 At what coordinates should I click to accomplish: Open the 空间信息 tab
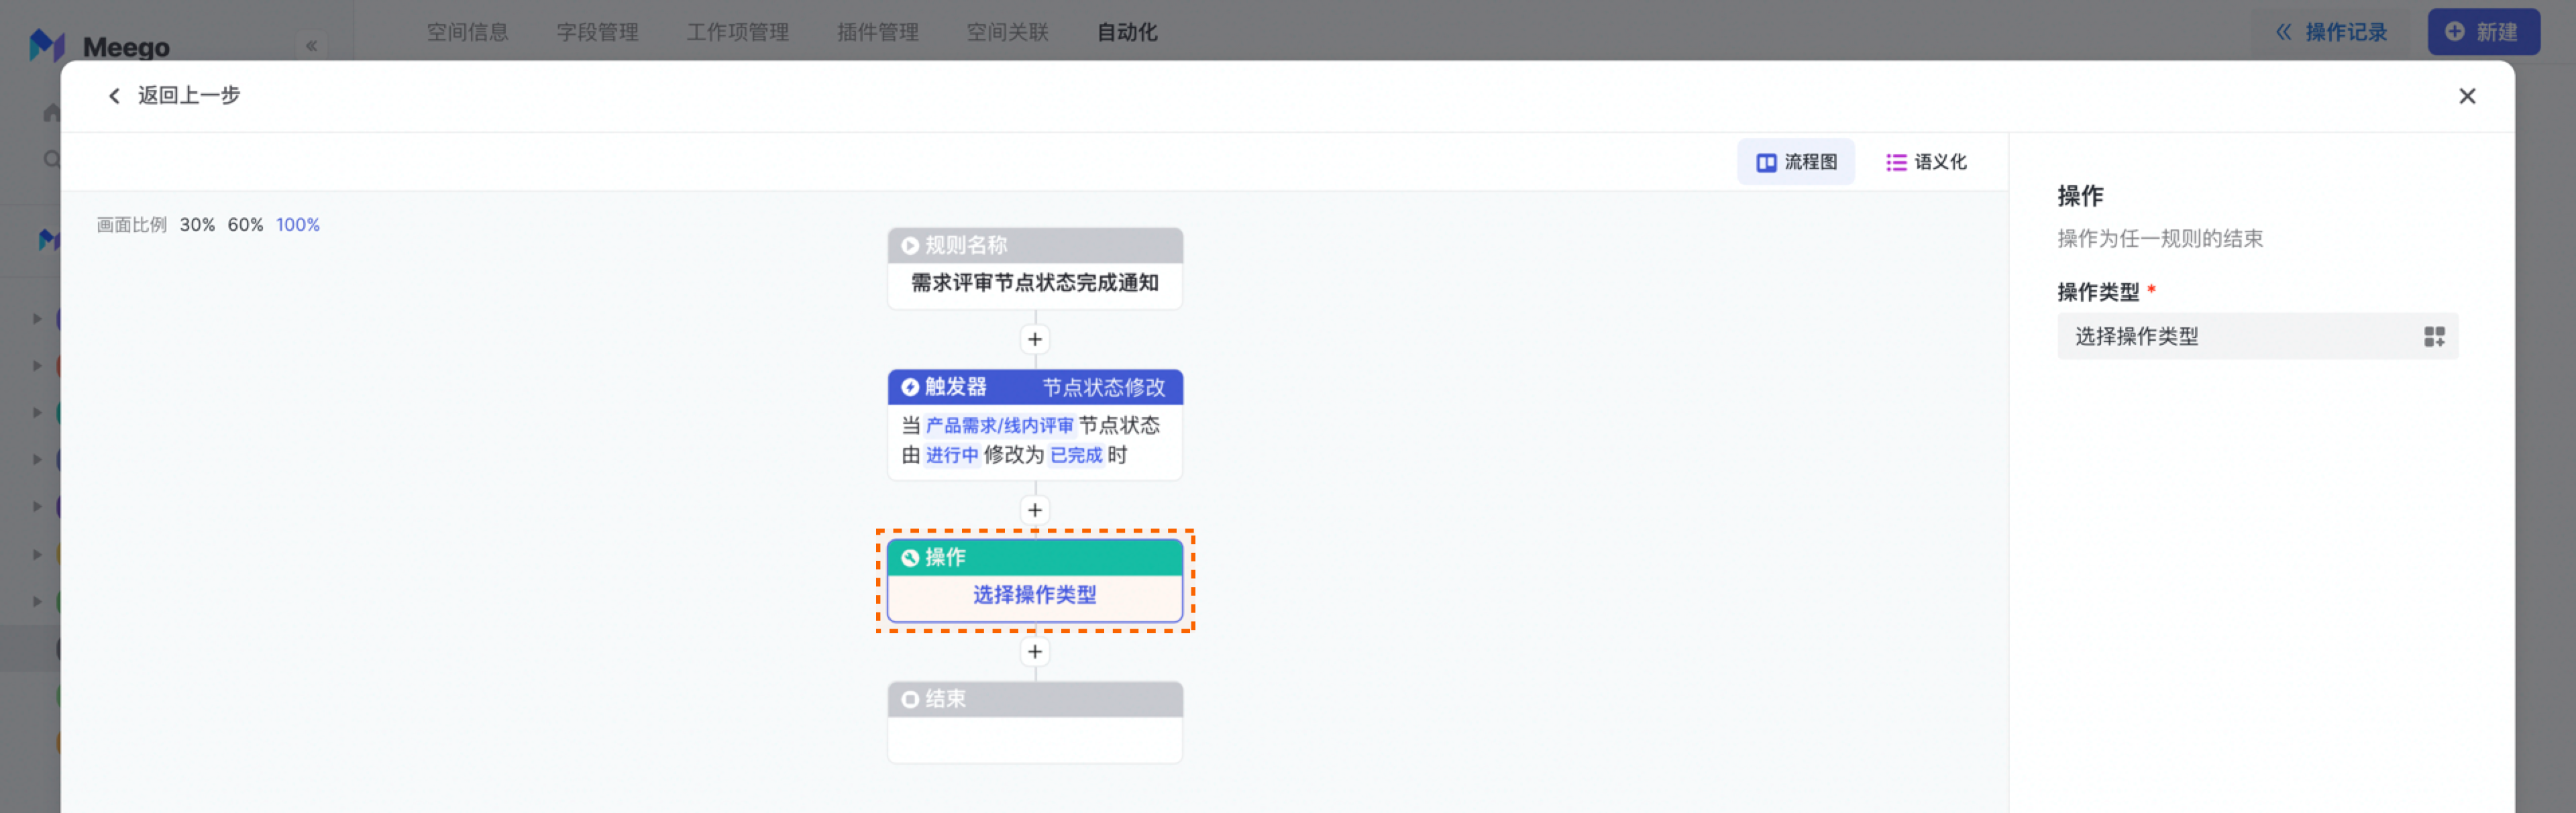tap(468, 32)
